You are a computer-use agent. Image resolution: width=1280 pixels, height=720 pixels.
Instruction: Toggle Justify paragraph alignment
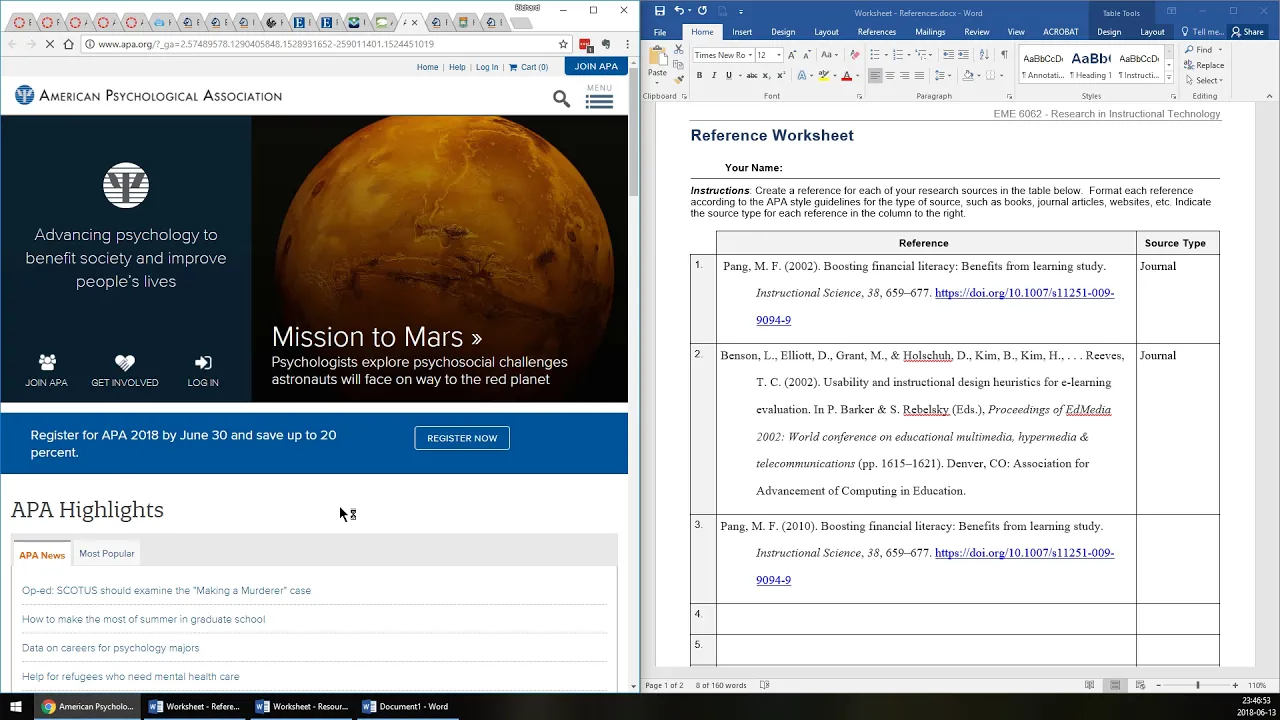[919, 76]
